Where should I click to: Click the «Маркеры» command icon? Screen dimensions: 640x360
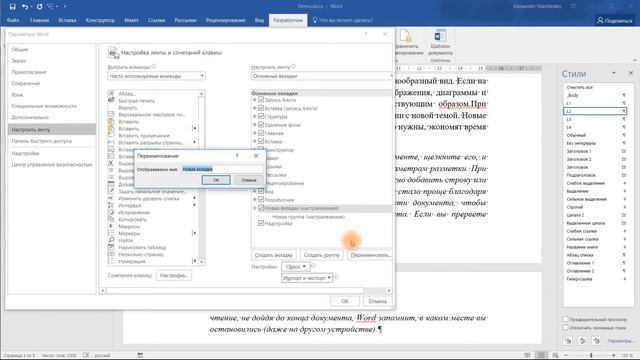pyautogui.click(x=111, y=233)
